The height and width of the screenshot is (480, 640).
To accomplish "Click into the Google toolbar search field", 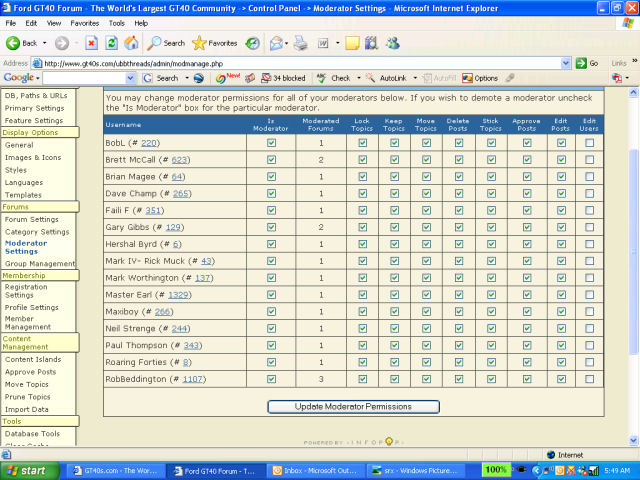I will click(x=84, y=78).
